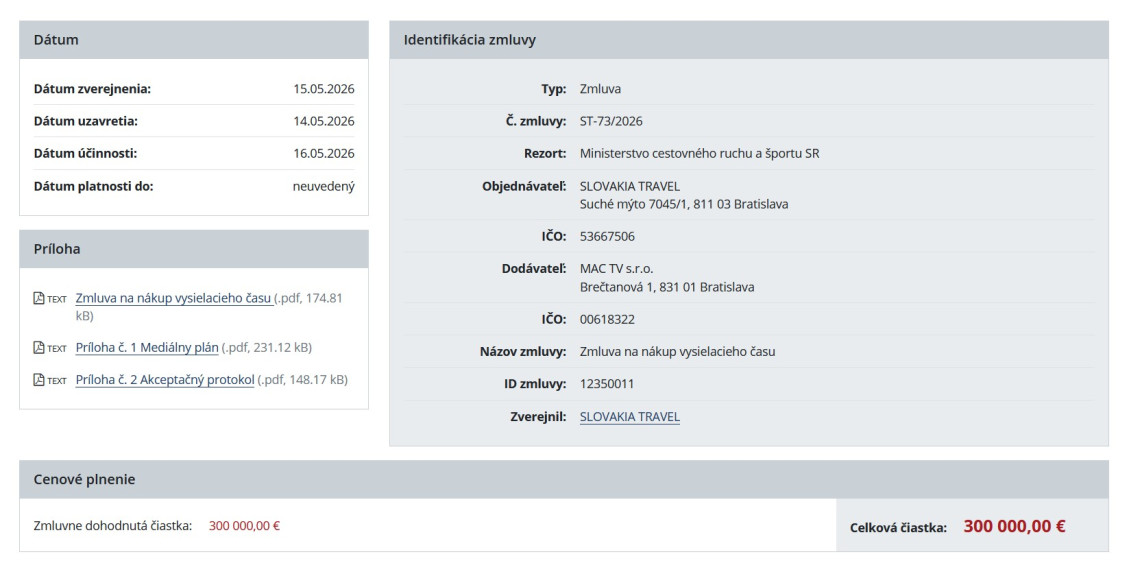Image resolution: width=1129 pixels, height=585 pixels.
Task: Click the Dátum zverejnenia label
Action: (x=92, y=89)
